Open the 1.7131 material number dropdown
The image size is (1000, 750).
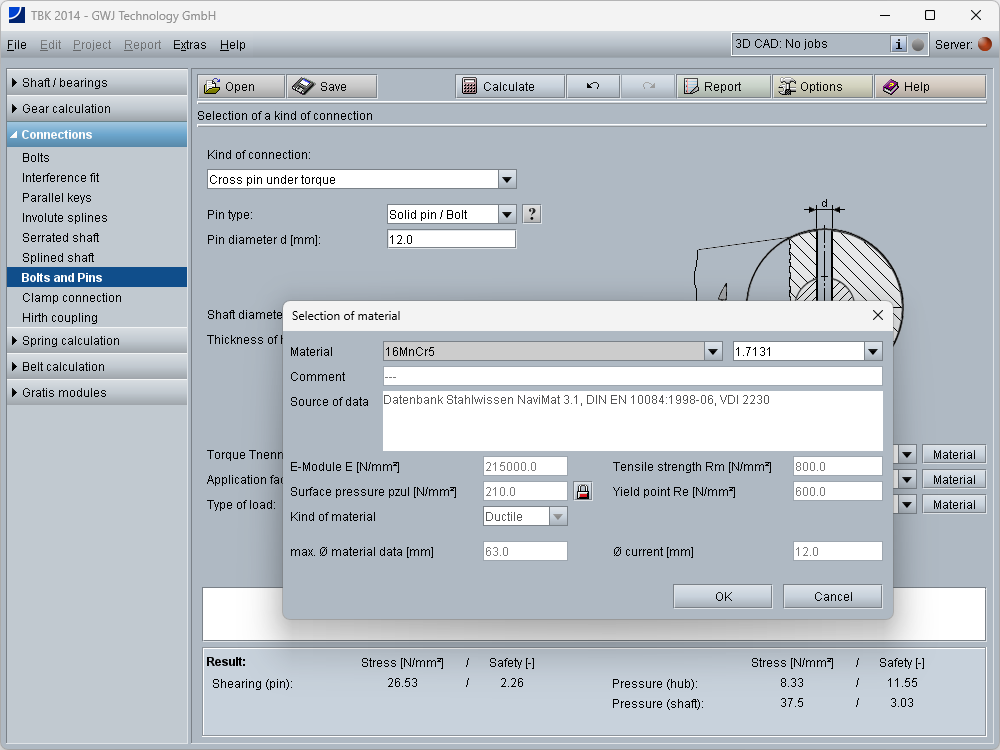[873, 351]
